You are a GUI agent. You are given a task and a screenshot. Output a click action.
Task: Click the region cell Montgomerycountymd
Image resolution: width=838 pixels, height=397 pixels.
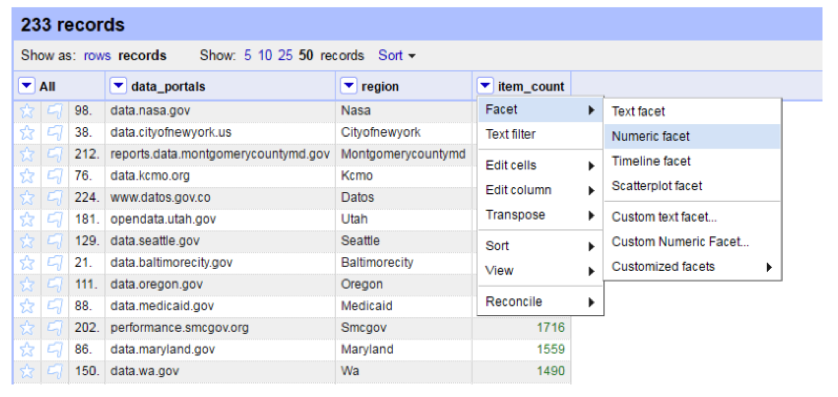[404, 154]
